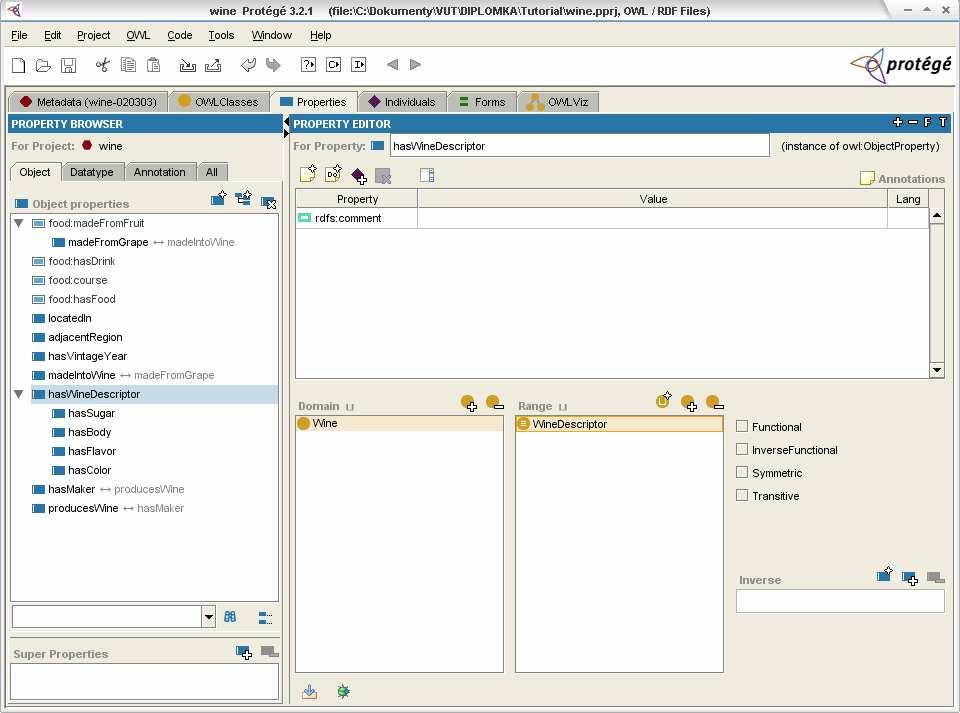Add super property plus icon
This screenshot has height=713, width=960.
coord(244,652)
